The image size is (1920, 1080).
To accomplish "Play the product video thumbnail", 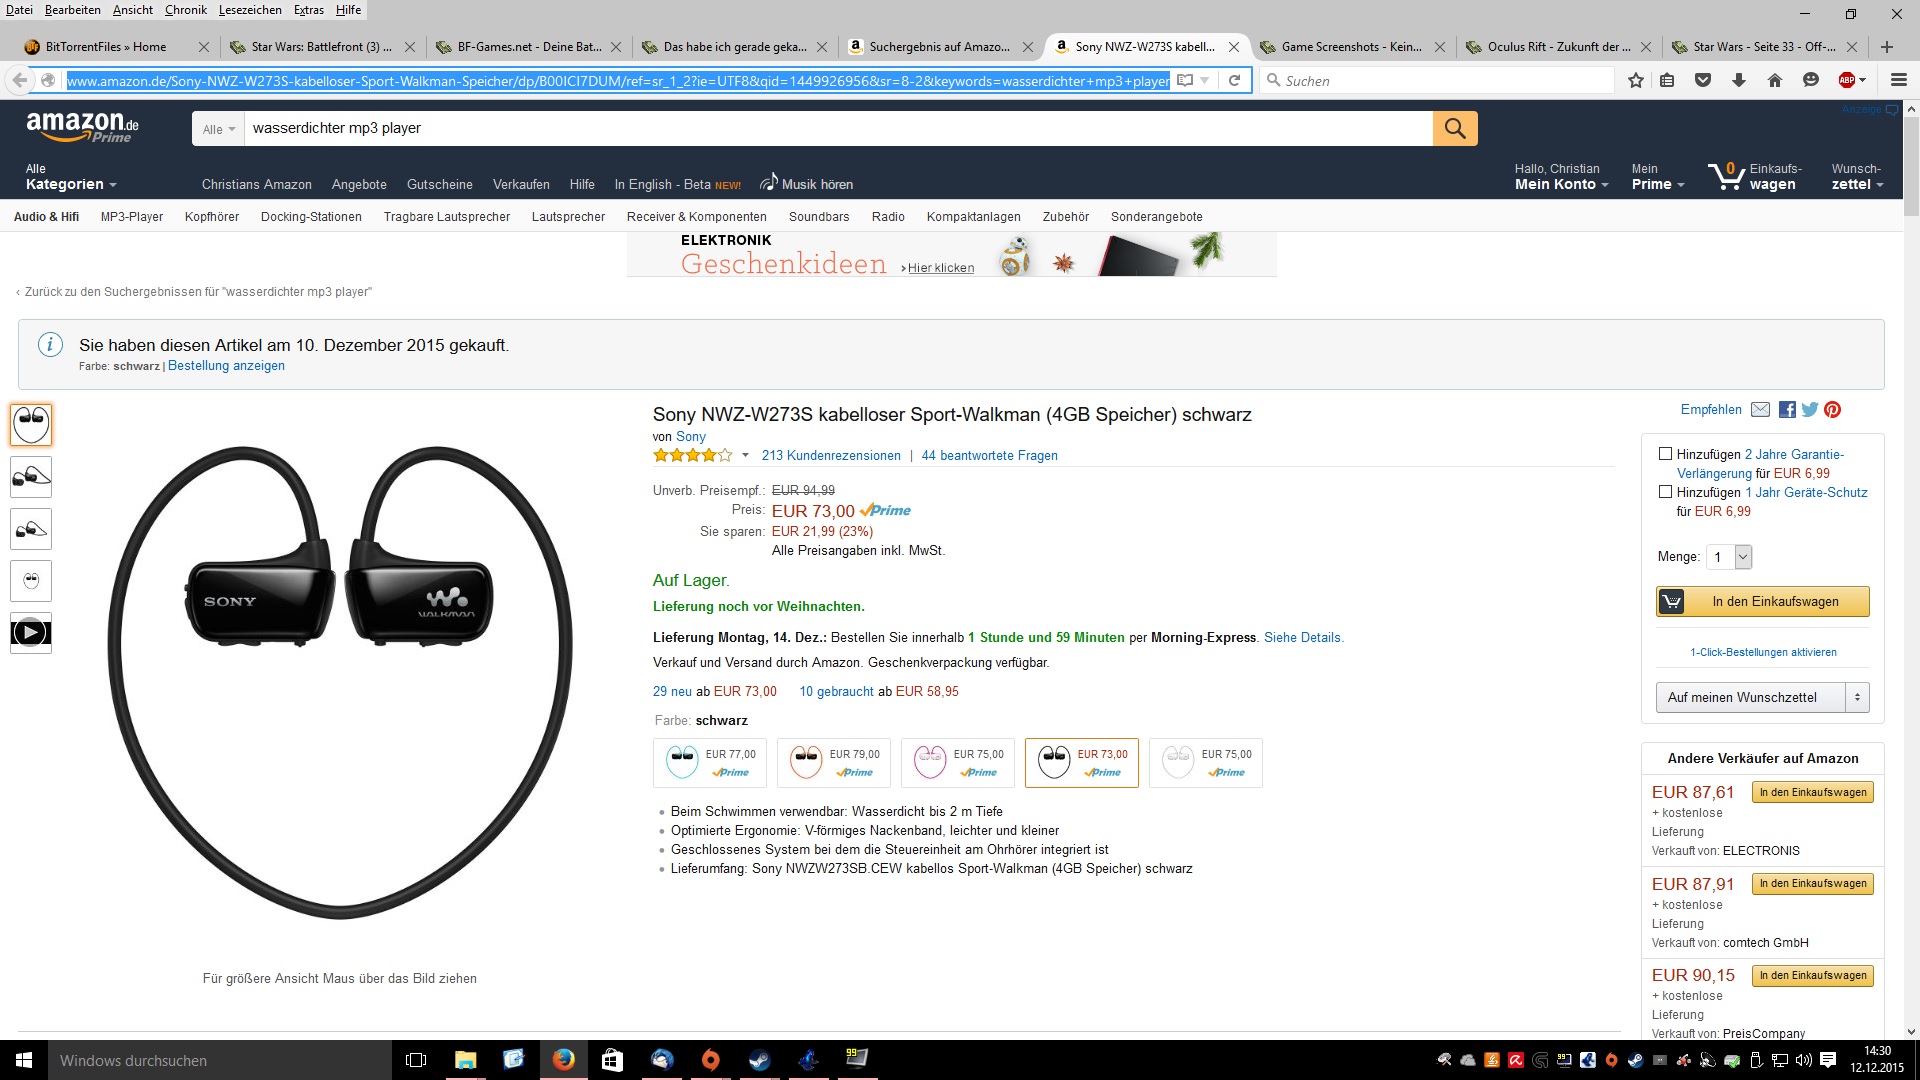I will pyautogui.click(x=31, y=632).
